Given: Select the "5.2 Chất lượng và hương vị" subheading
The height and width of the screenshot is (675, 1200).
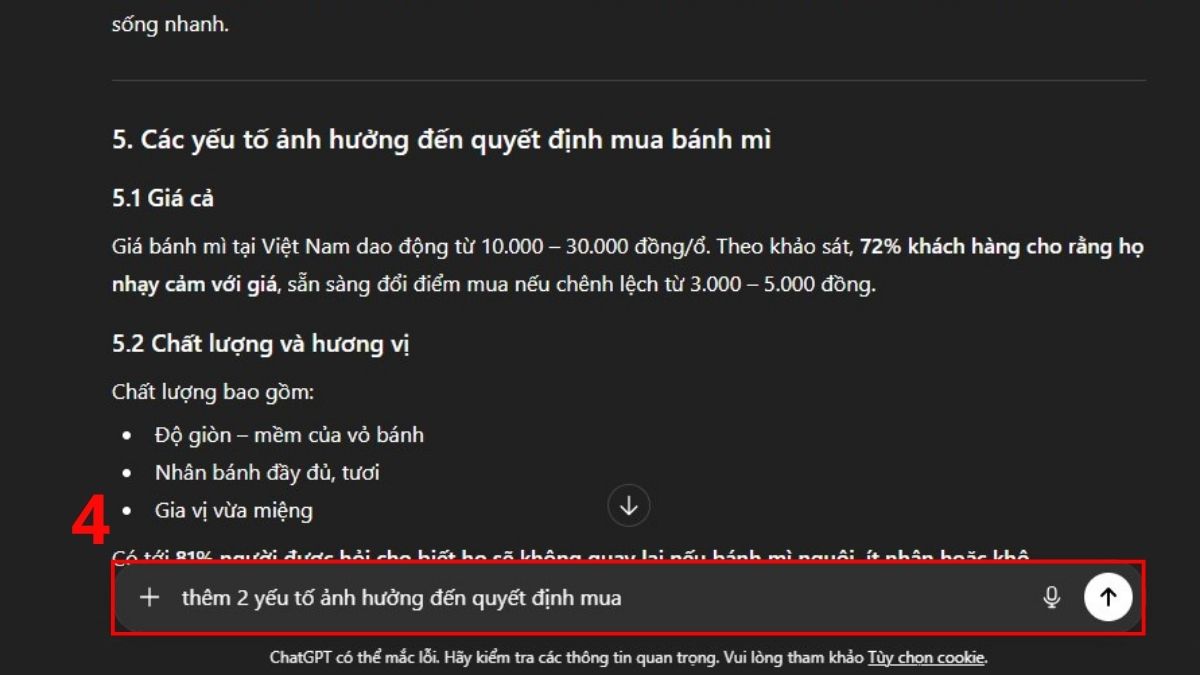Looking at the screenshot, I should (261, 345).
